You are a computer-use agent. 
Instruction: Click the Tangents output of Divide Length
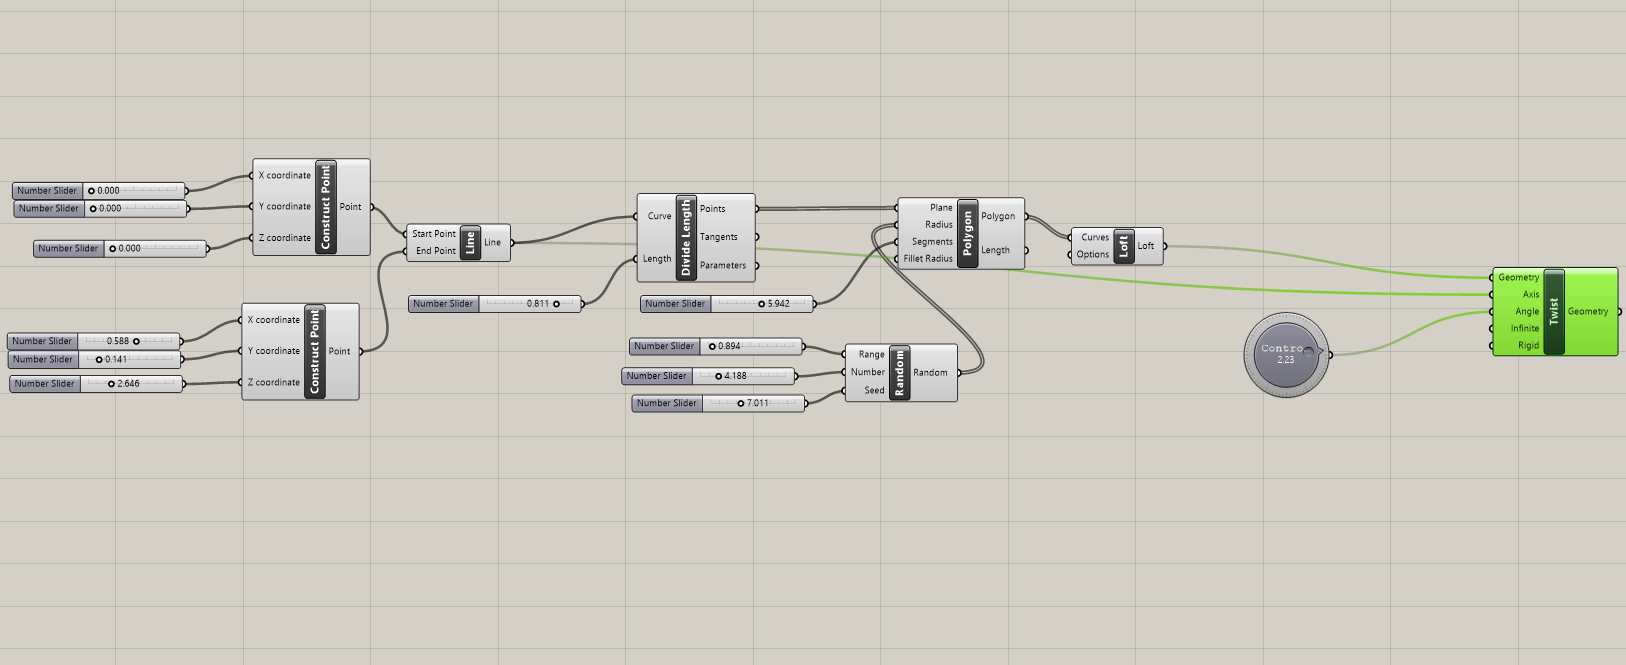pyautogui.click(x=719, y=237)
